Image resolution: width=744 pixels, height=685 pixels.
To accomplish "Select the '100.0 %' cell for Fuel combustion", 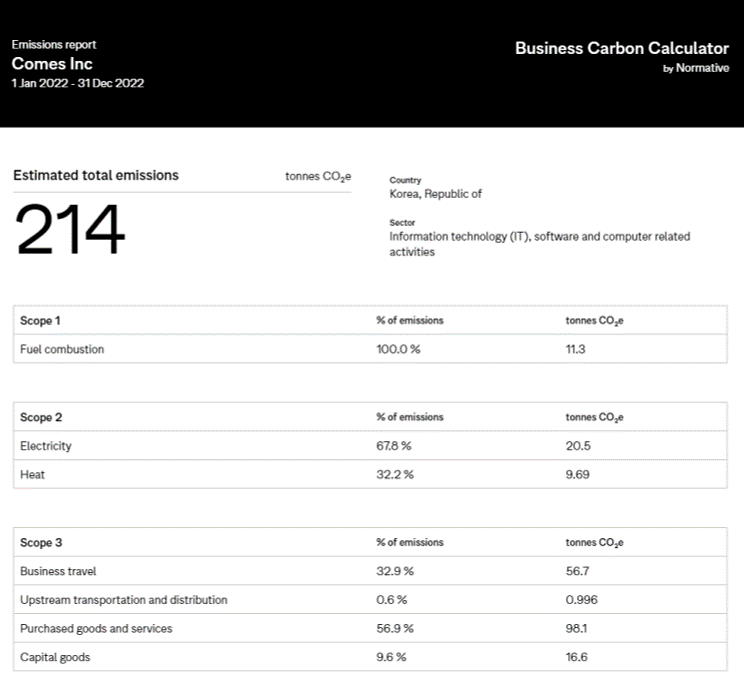I will click(x=399, y=349).
